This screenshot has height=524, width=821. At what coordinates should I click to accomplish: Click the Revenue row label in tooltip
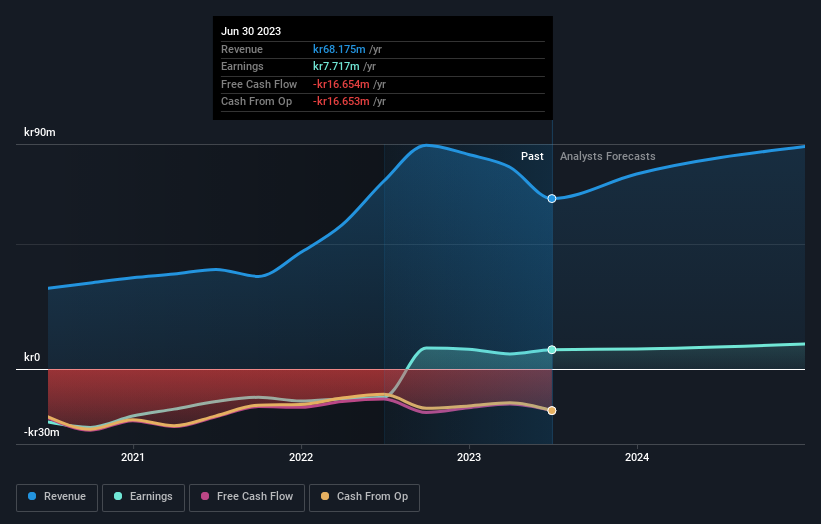pyautogui.click(x=242, y=49)
